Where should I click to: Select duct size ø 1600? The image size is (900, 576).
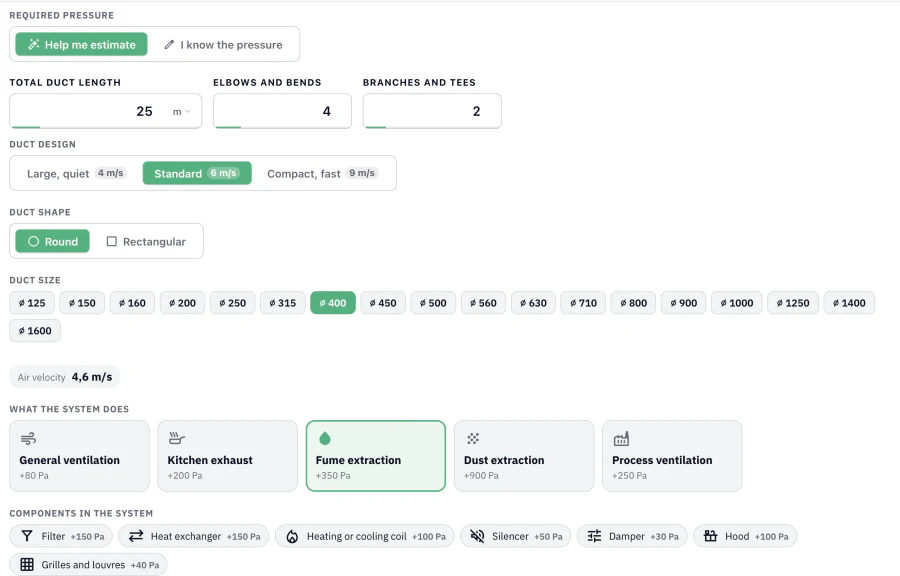35,330
